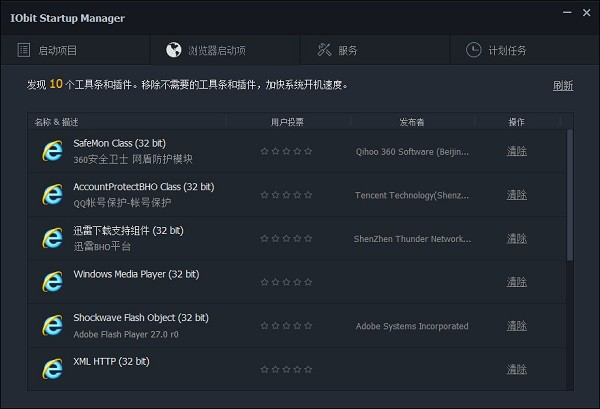Click publisher 'Tencent Technology(Shenz...'
This screenshot has width=600, height=409.
(x=412, y=196)
